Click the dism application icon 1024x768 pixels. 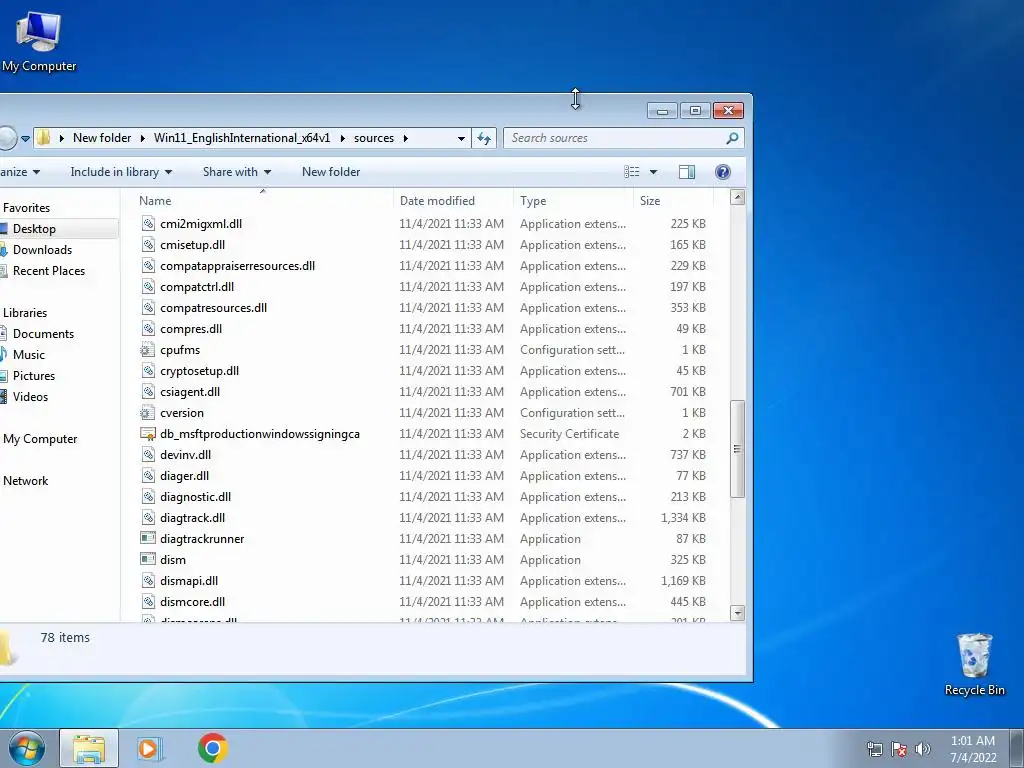pyautogui.click(x=148, y=560)
